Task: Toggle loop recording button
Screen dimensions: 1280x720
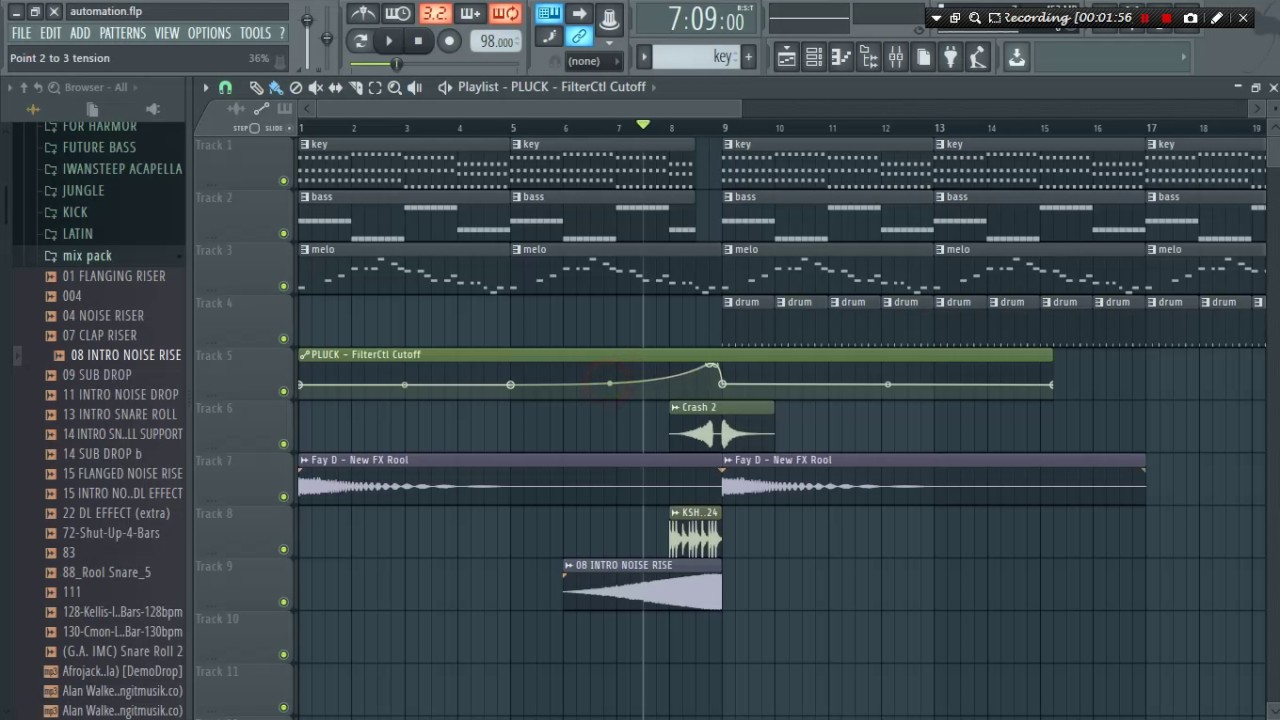Action: (506, 14)
